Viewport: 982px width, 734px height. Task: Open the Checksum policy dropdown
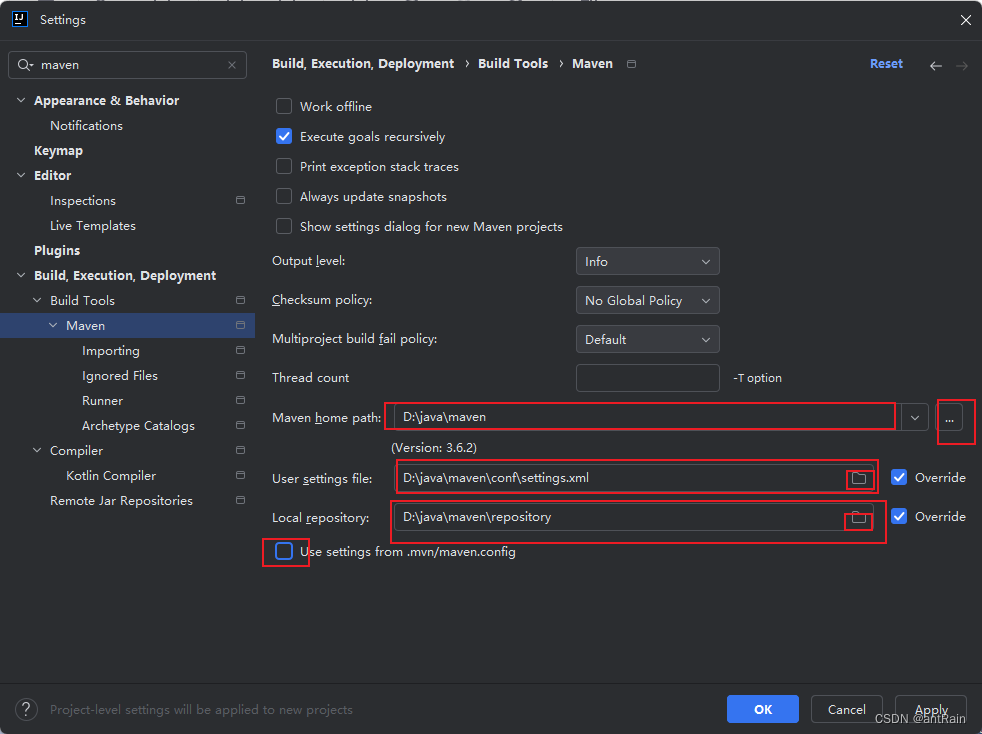648,301
